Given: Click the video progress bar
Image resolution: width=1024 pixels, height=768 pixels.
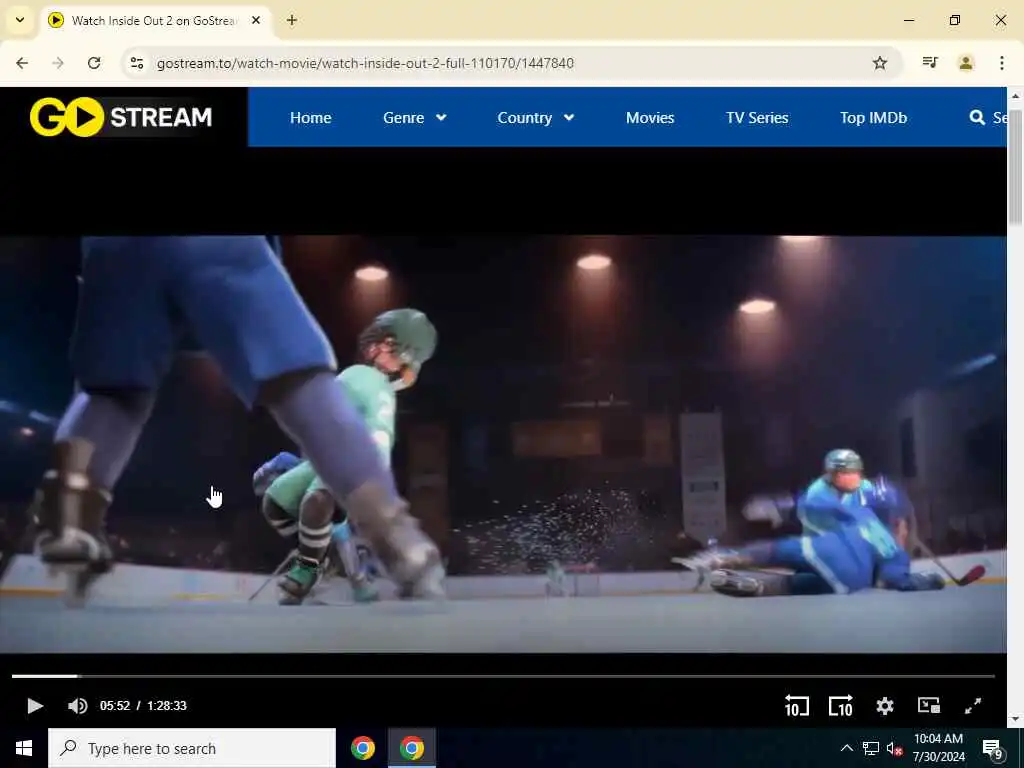Looking at the screenshot, I should tap(503, 676).
